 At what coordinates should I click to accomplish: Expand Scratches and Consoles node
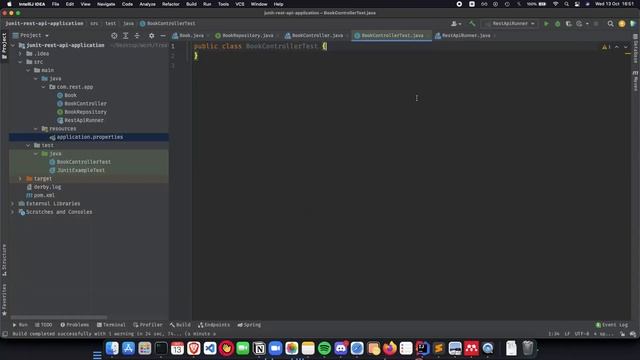click(13, 212)
